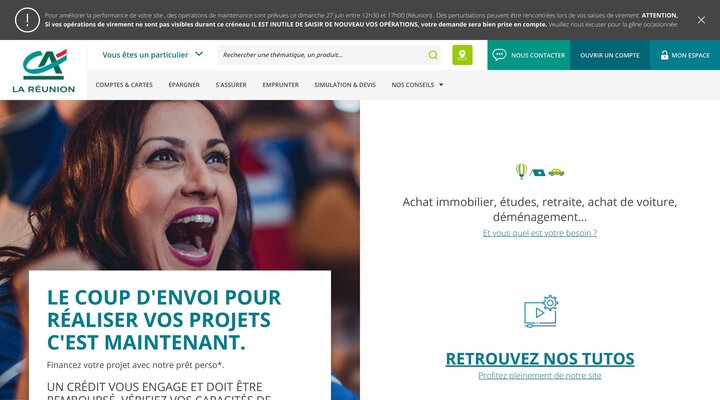Expand the Nos Conseils menu arrow
Viewport: 720px width, 400px height.
(441, 85)
